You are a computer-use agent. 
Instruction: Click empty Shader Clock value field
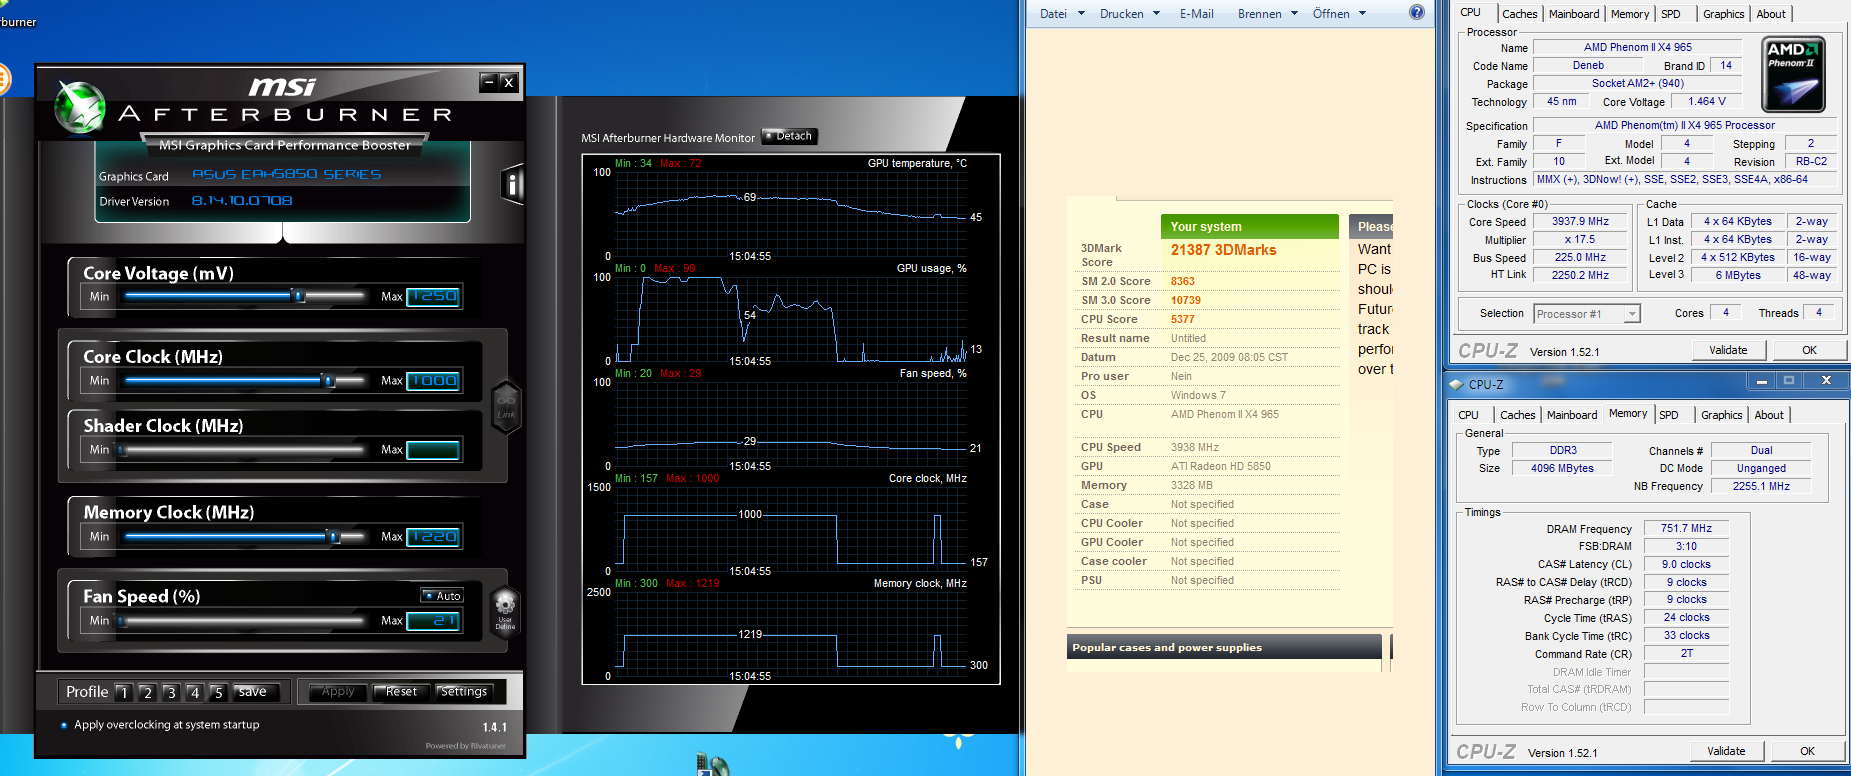click(x=433, y=450)
